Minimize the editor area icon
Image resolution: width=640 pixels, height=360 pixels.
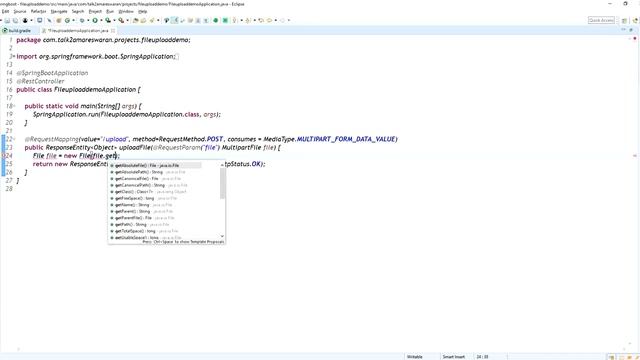(x=623, y=30)
